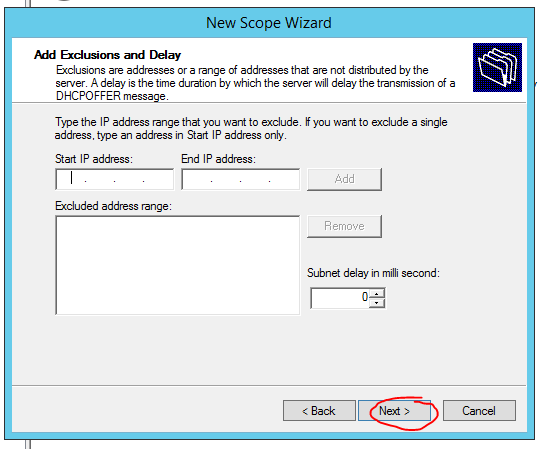Increase subnet delay with the up arrow
Viewport: 540px width, 449px height.
coord(377,294)
